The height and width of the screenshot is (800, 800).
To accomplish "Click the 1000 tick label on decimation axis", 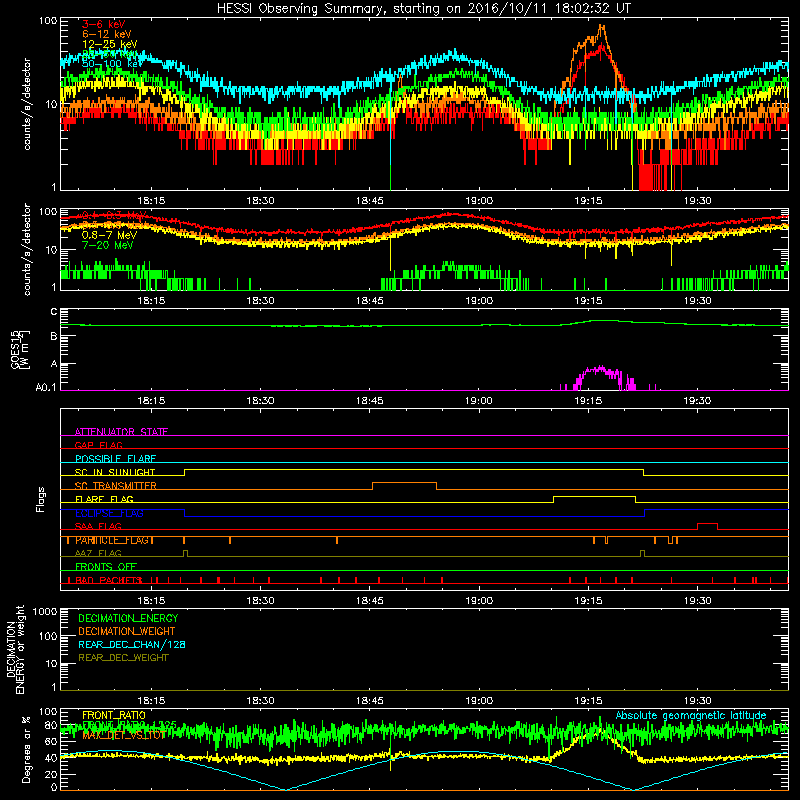I will (x=45, y=611).
